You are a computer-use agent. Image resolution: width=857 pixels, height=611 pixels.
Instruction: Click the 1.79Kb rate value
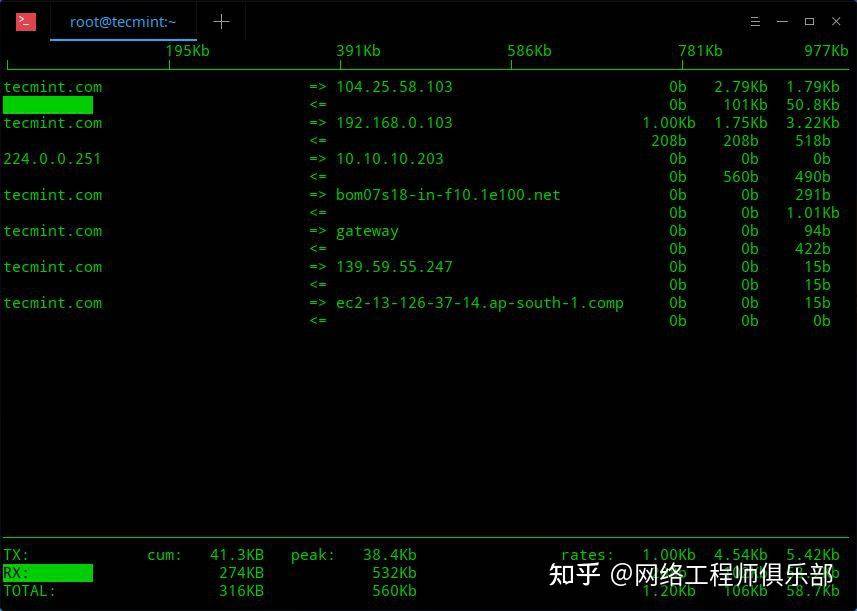coord(813,87)
